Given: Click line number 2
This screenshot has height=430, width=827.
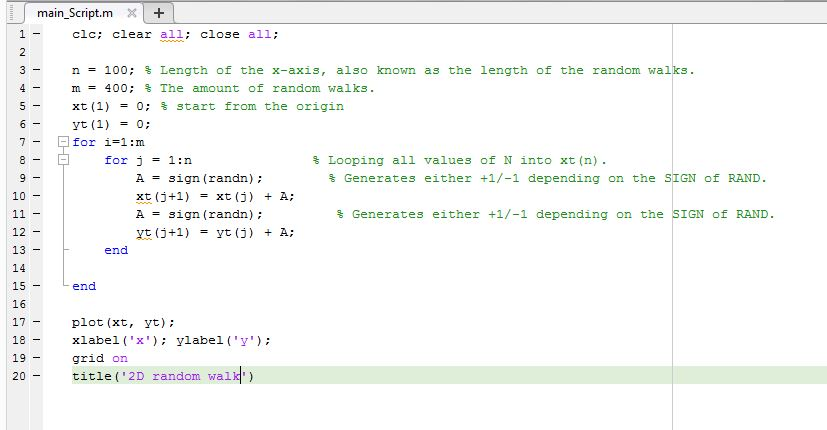Looking at the screenshot, I should coord(22,52).
